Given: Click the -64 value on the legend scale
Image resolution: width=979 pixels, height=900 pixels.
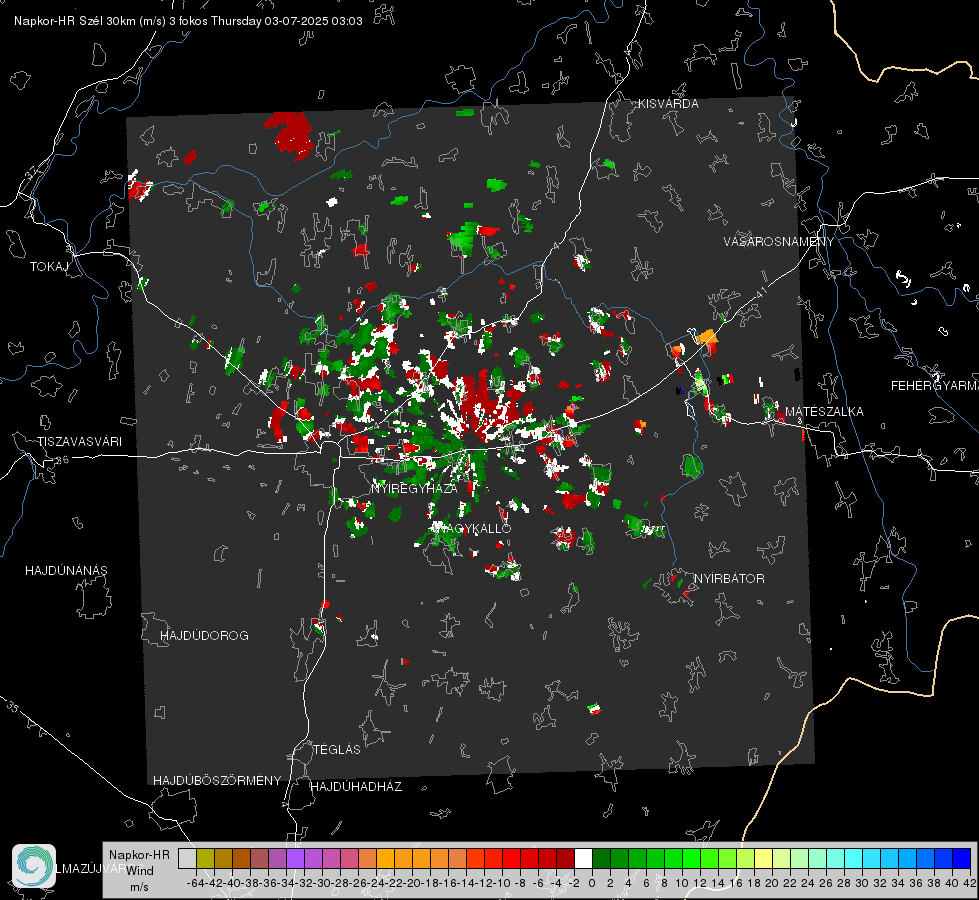Looking at the screenshot, I should tap(196, 883).
